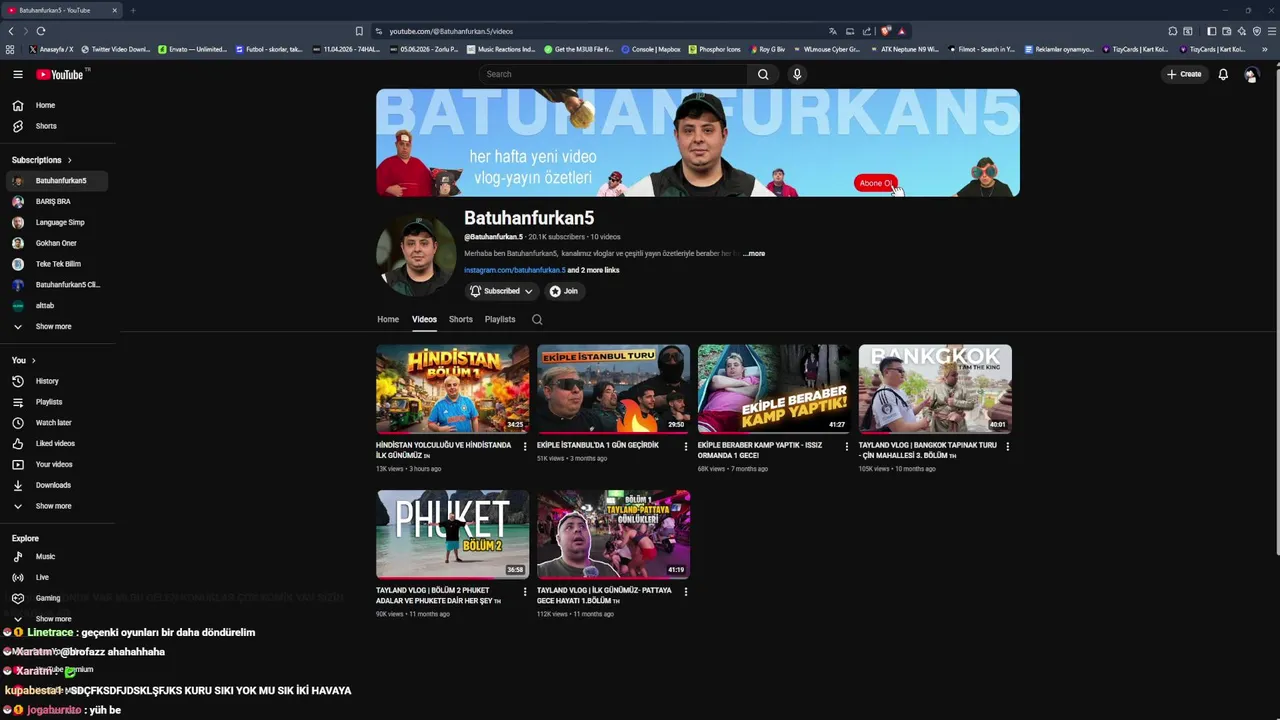The height and width of the screenshot is (720, 1280).
Task: Play Hindistan Bölüm 1 video thumbnail
Action: click(x=452, y=389)
